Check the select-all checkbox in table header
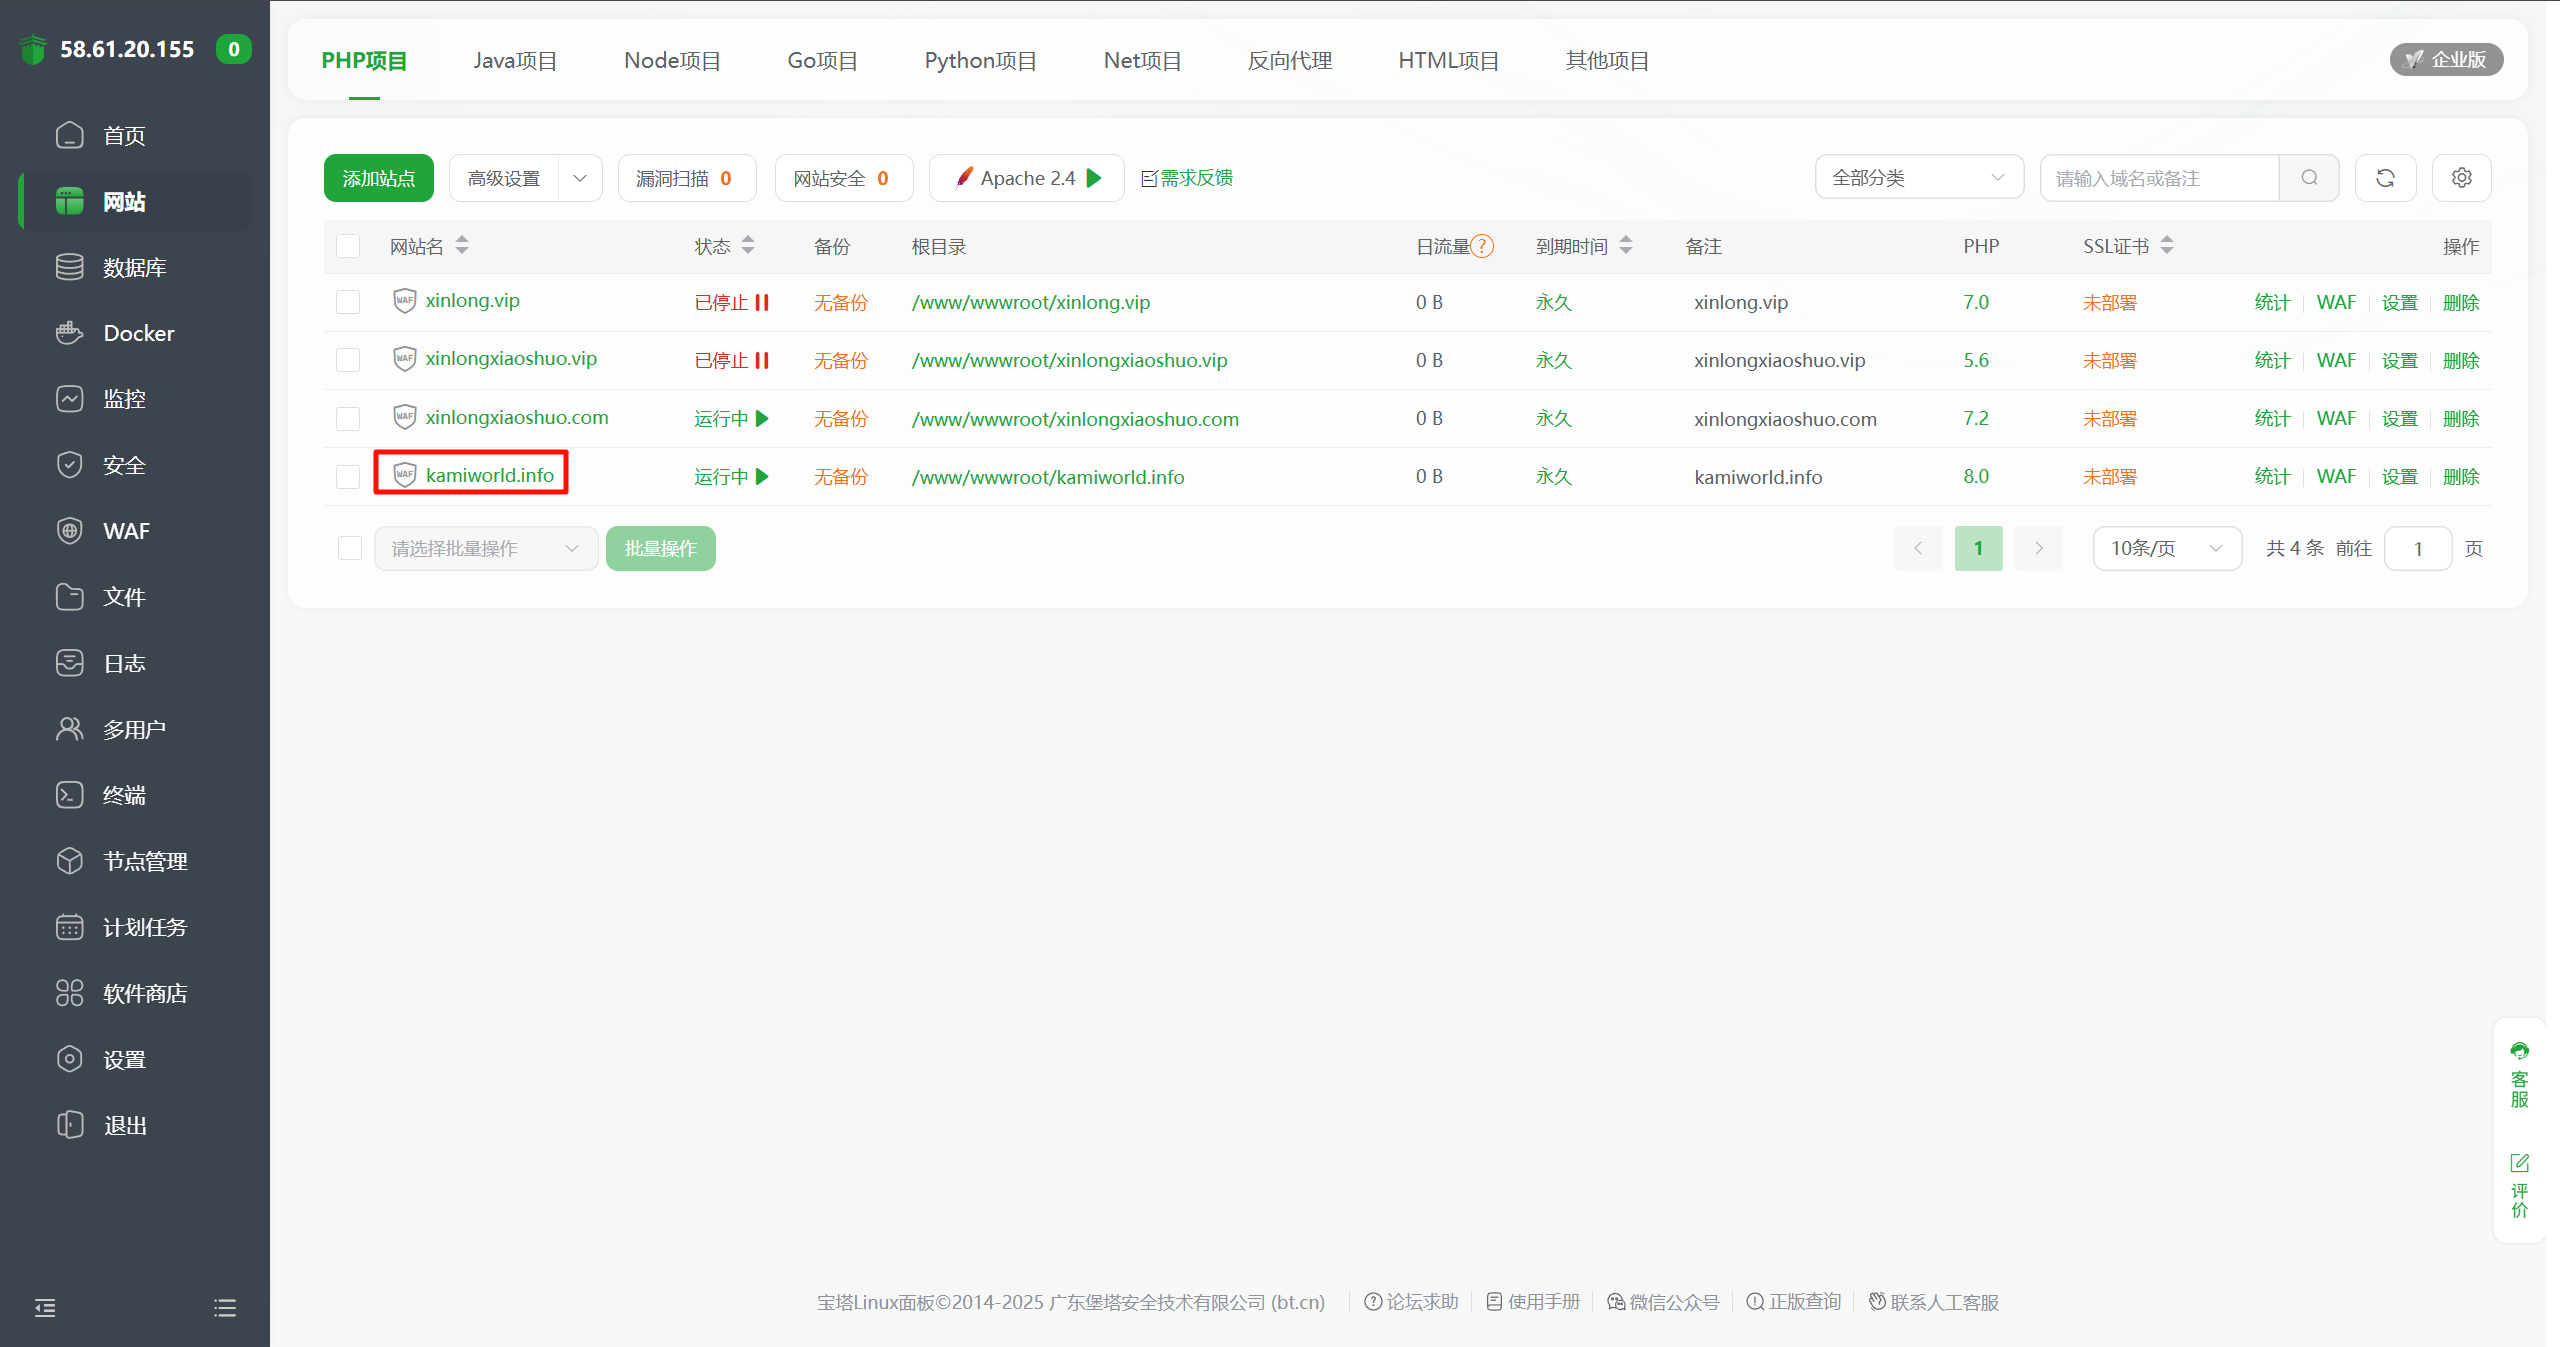 point(348,246)
